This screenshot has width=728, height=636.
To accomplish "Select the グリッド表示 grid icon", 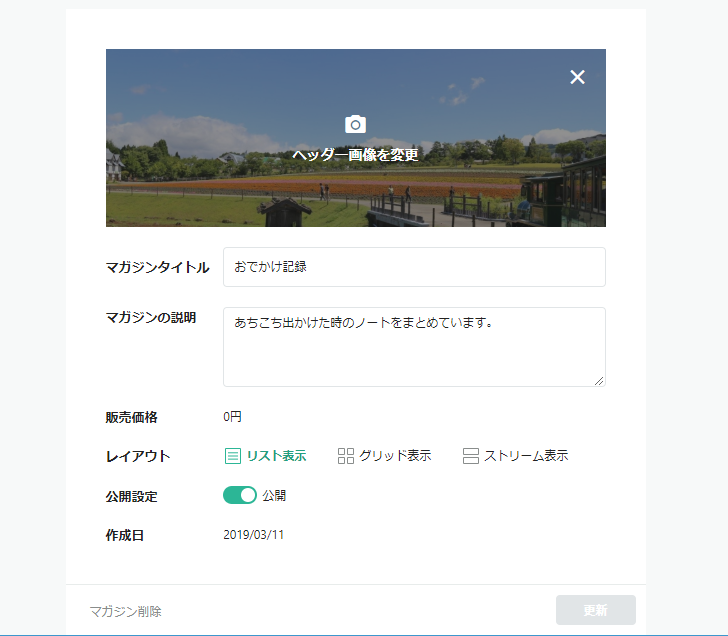I will pos(345,456).
